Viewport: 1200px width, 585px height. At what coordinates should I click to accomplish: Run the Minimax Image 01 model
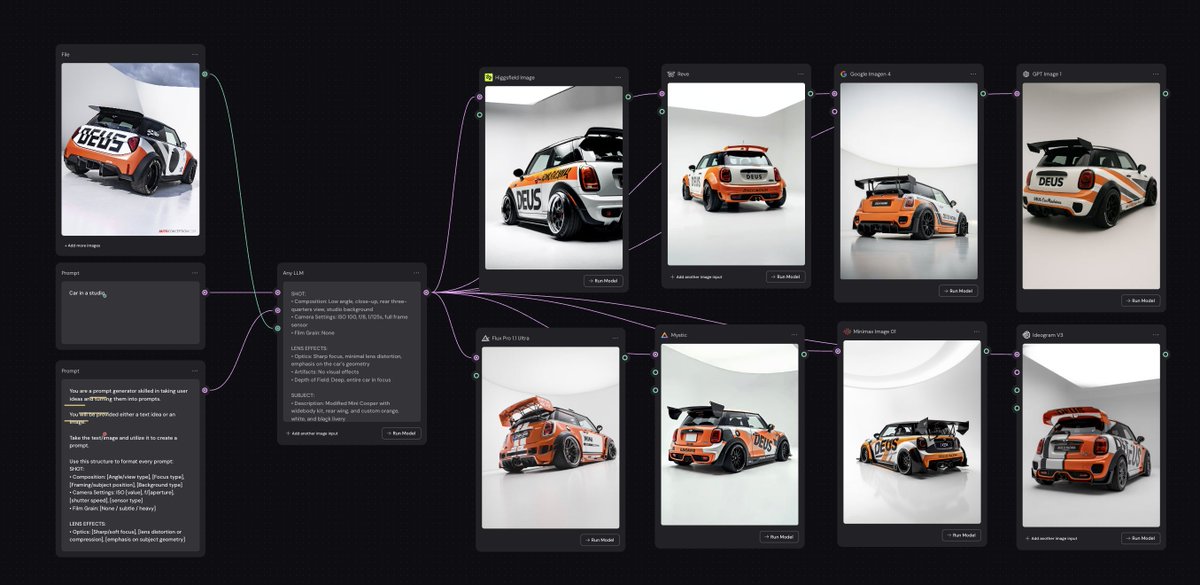pos(961,535)
